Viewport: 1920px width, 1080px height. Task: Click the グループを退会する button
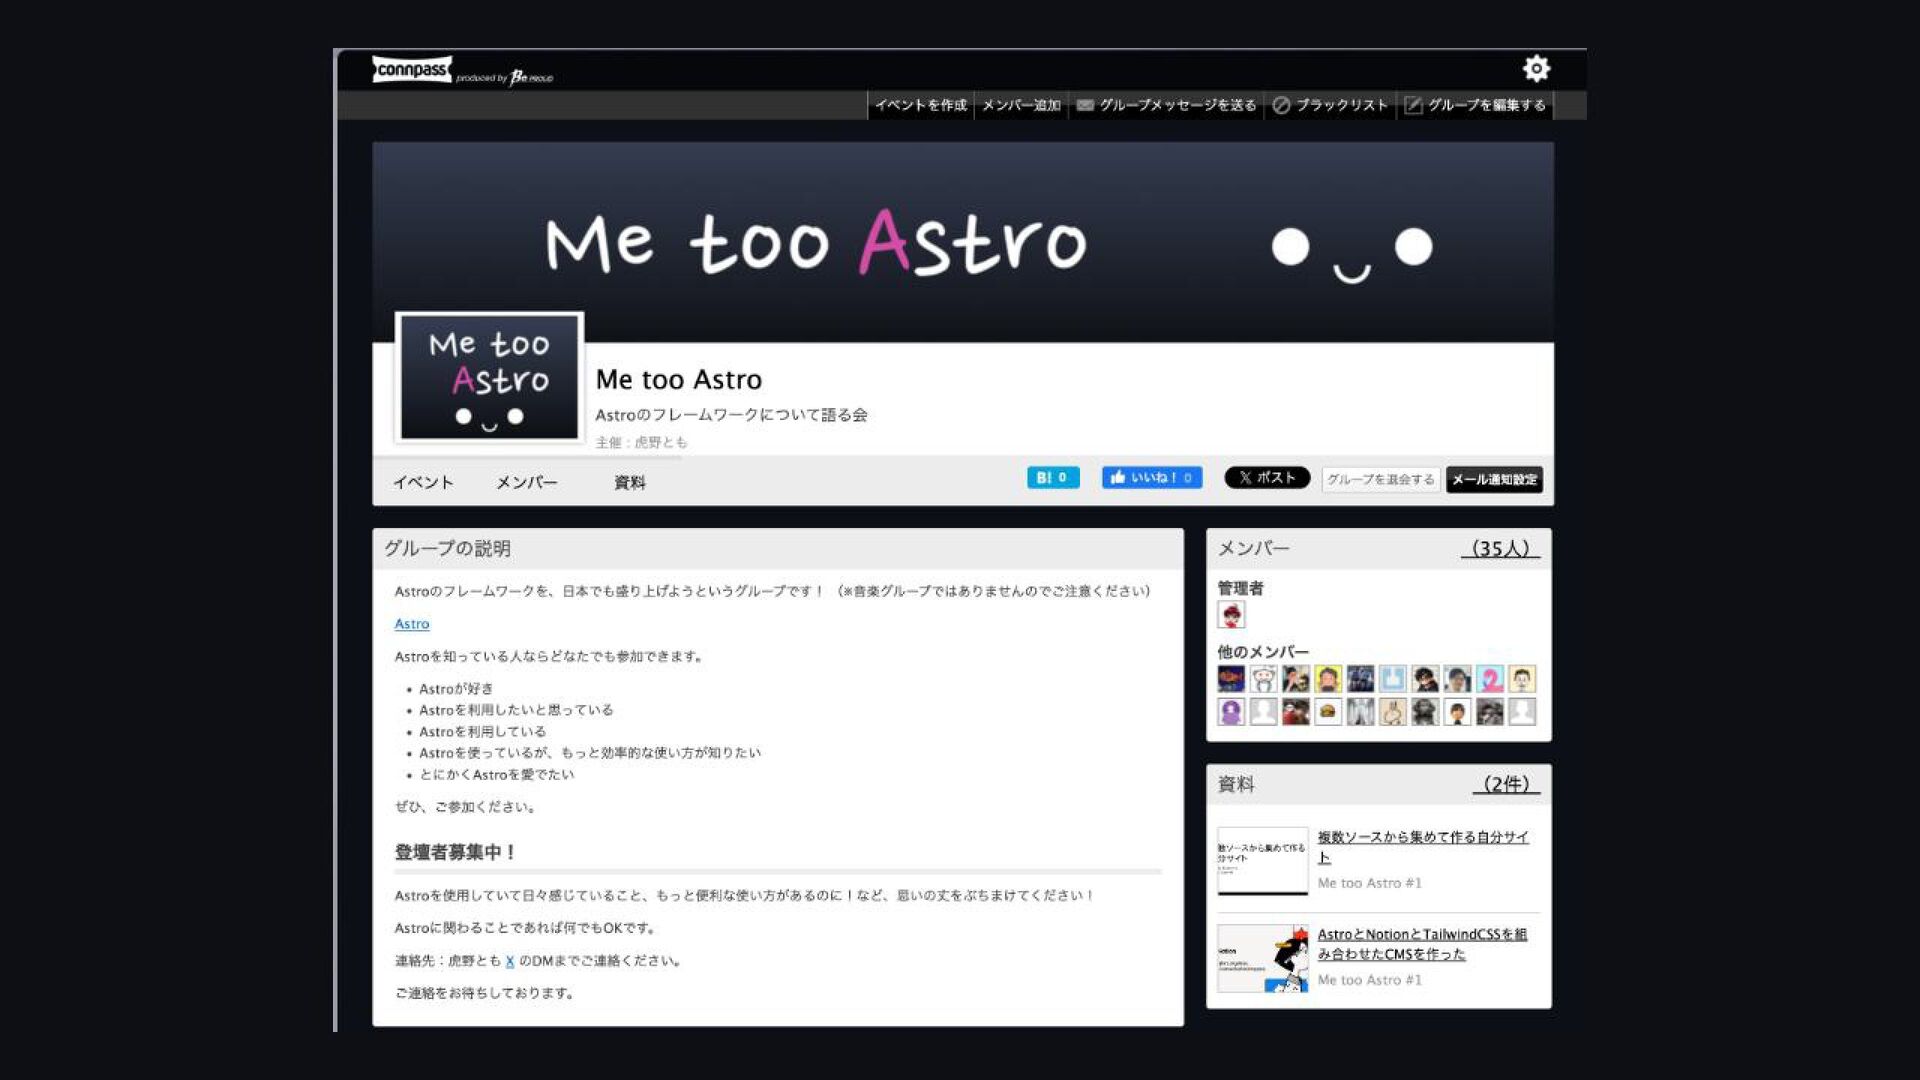[x=1380, y=479]
